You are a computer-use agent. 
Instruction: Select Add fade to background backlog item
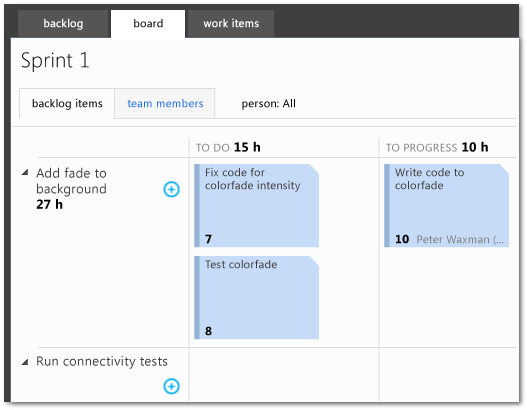tap(71, 181)
